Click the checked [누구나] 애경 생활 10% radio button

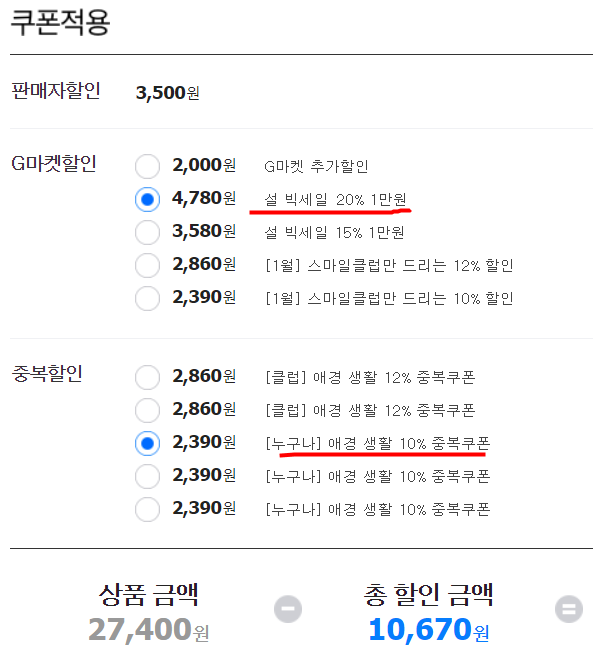(x=147, y=443)
